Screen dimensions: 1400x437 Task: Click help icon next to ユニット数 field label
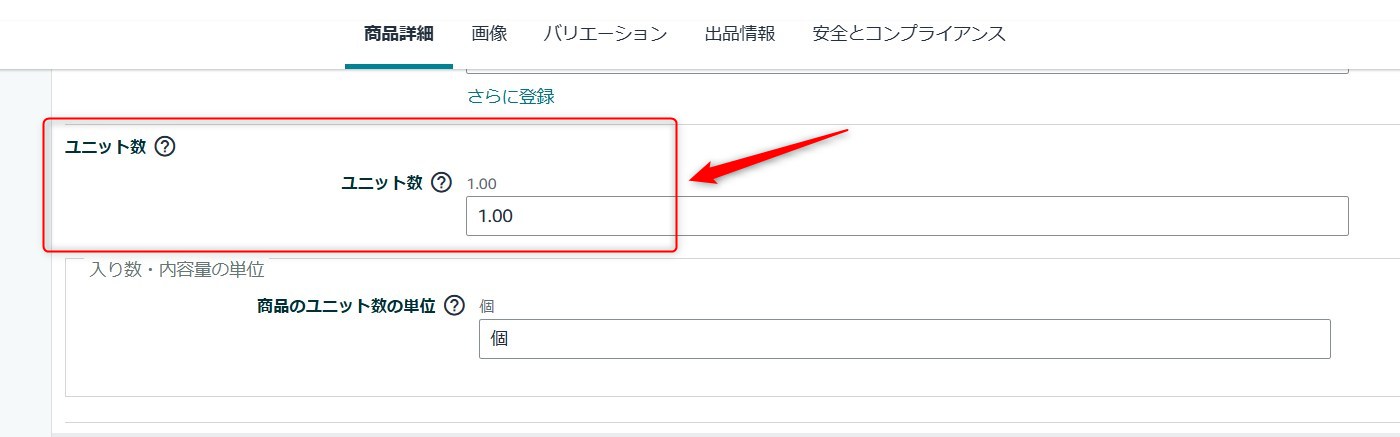click(x=441, y=183)
